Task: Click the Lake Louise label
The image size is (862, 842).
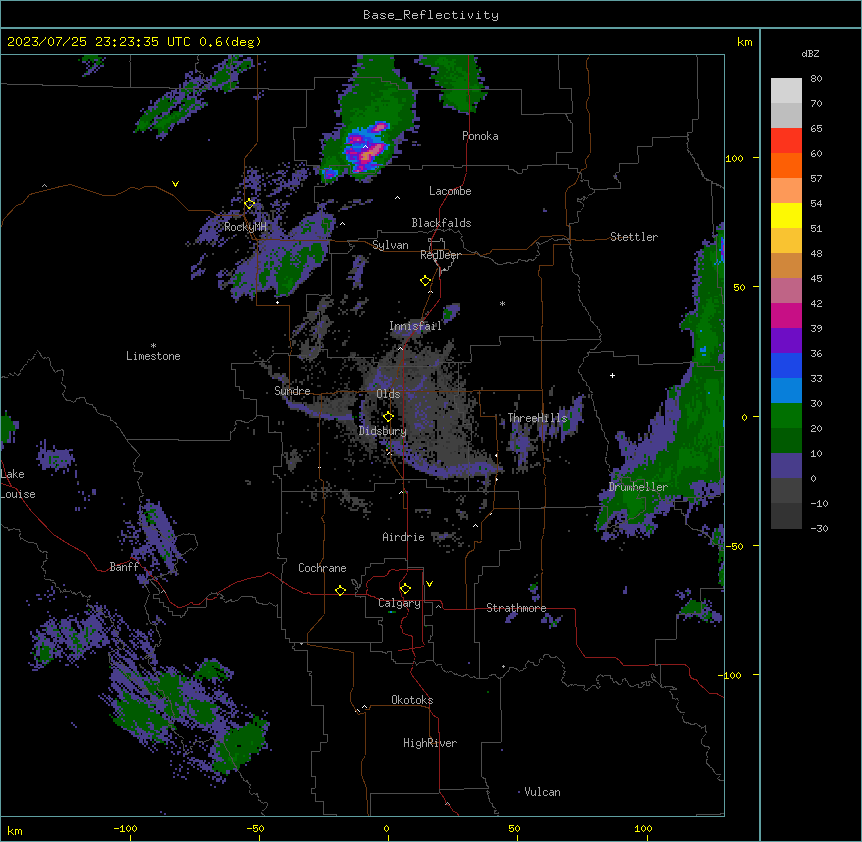Action: coord(16,484)
